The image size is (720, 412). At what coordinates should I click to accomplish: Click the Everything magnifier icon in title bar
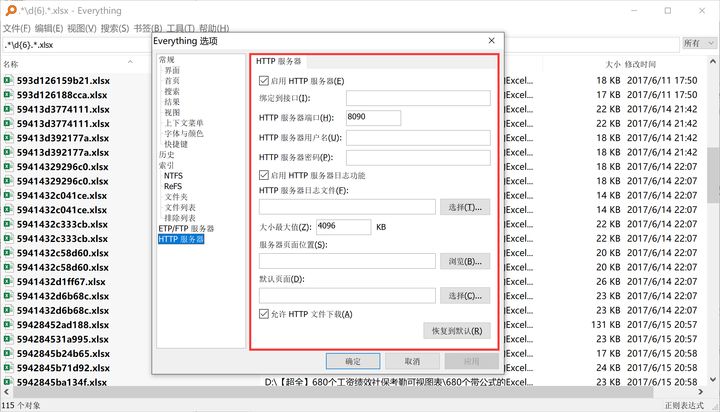11,10
